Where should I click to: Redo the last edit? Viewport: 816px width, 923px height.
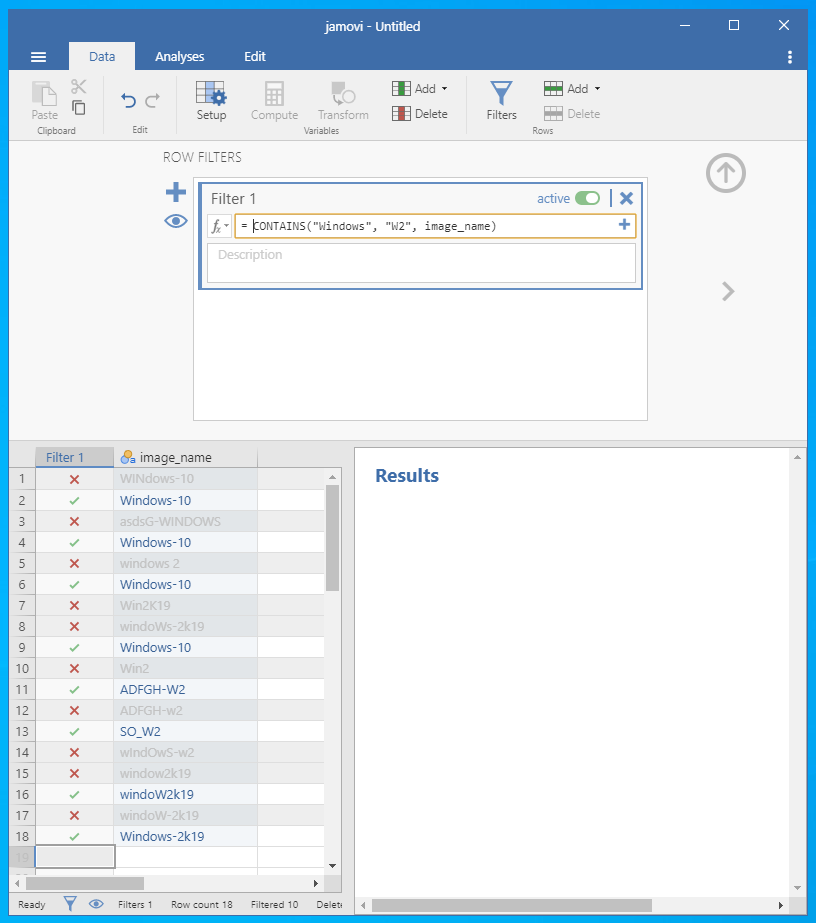click(x=152, y=101)
